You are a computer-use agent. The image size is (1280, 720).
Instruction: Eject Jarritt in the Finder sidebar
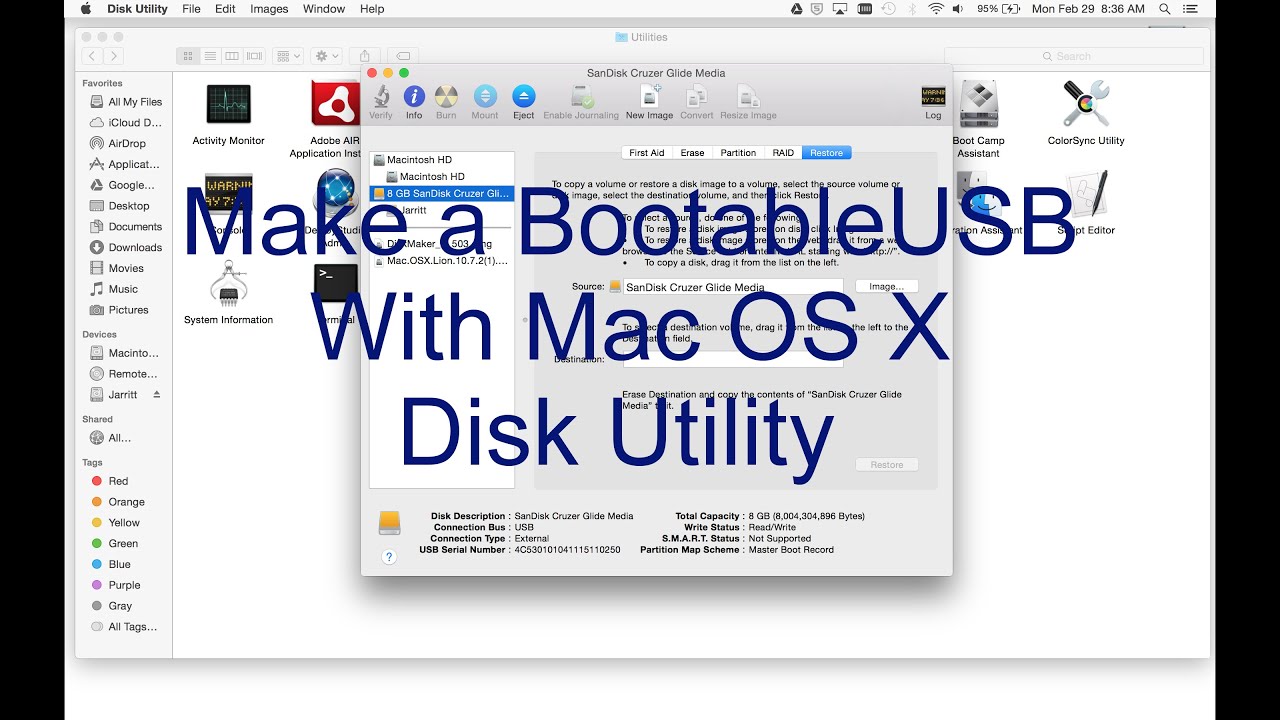(156, 395)
